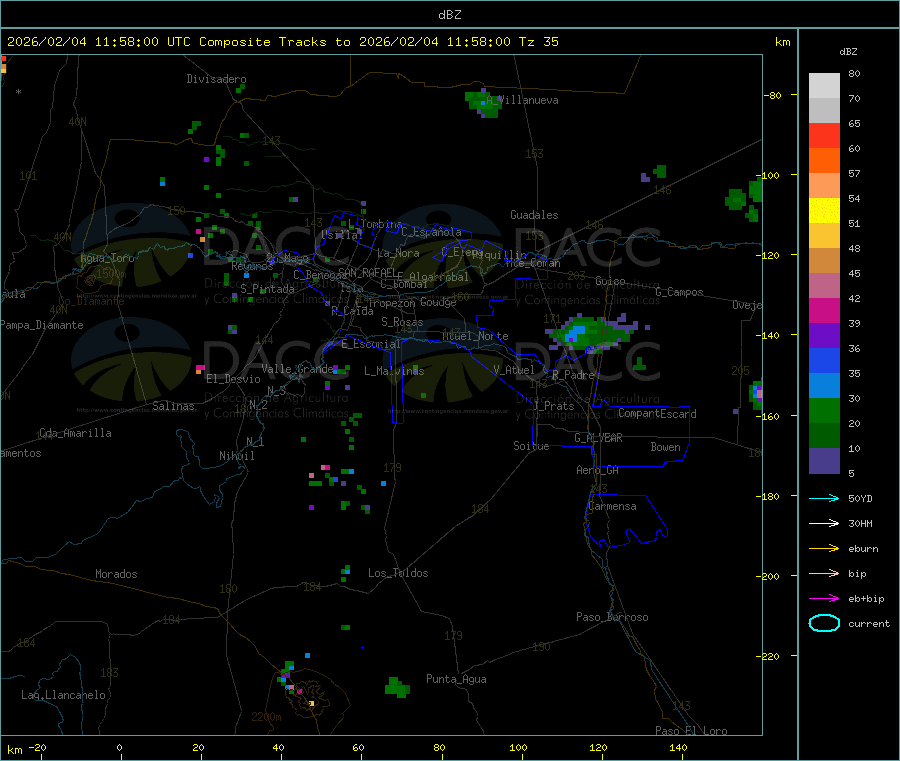Click the Carmensa map label
900x761 pixels.
[612, 506]
